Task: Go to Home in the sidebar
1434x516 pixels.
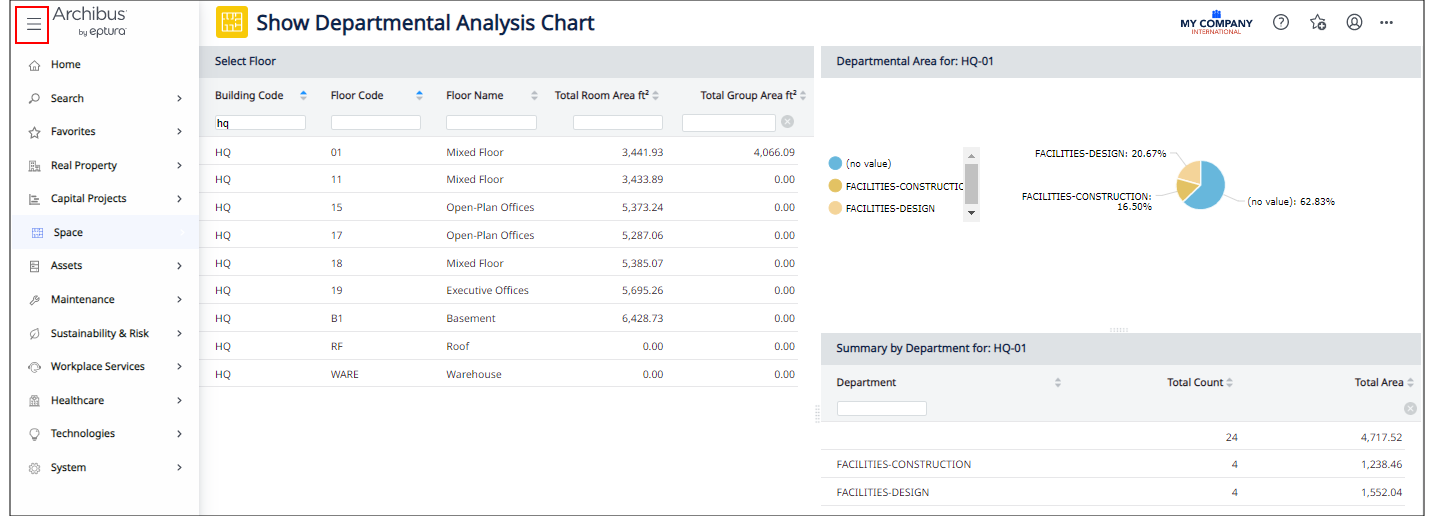Action: [x=66, y=65]
